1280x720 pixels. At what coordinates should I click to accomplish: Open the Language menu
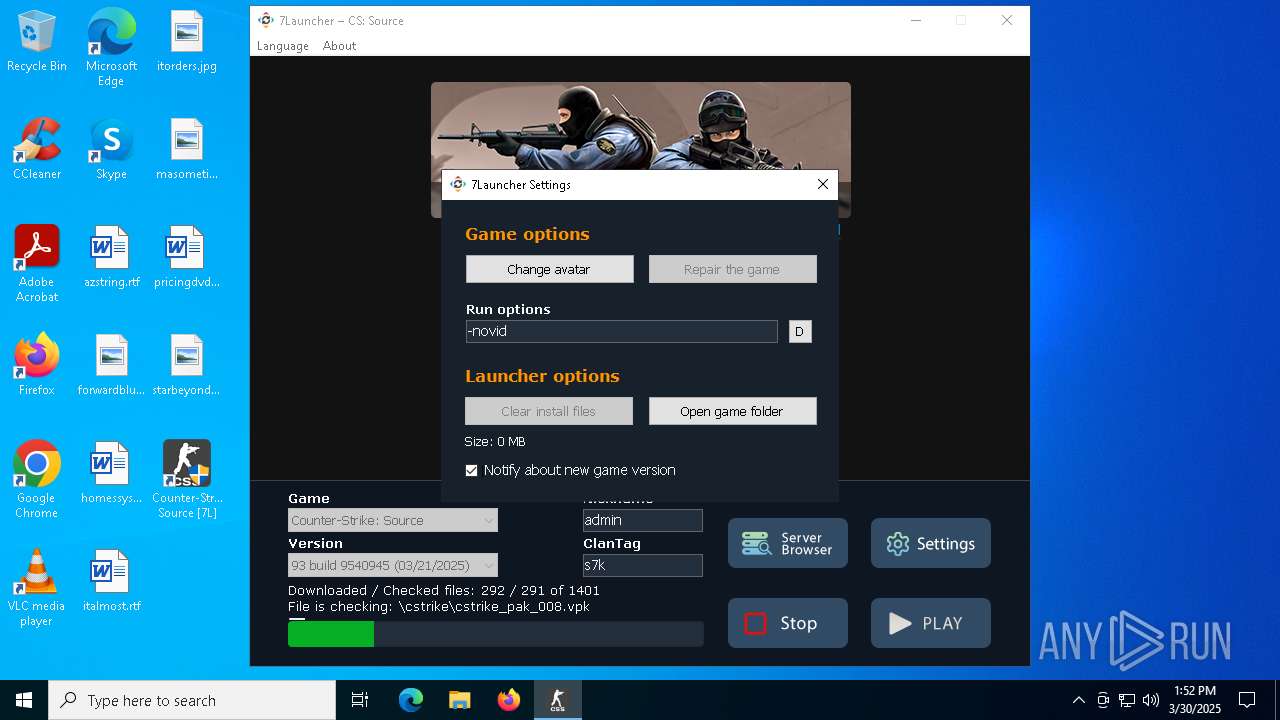[x=283, y=46]
